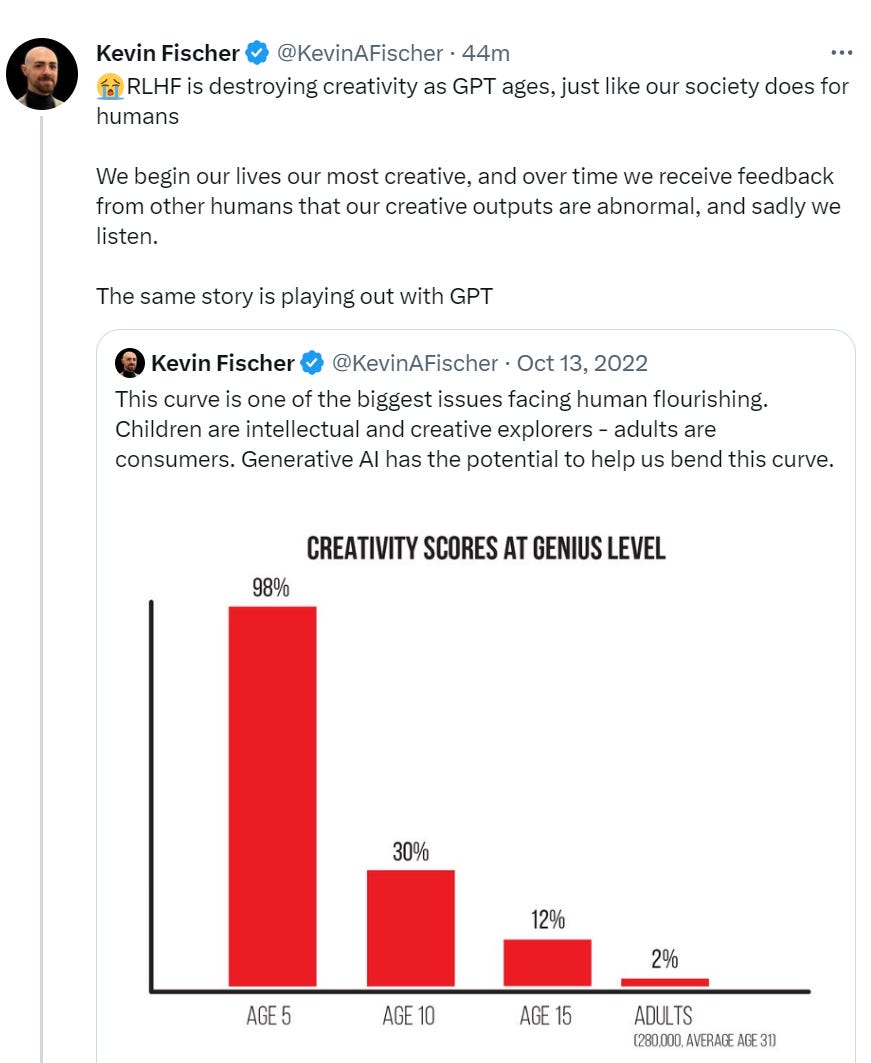871x1063 pixels.
Task: Click the @KevinAFischer handle in quoted tweet
Action: 414,363
